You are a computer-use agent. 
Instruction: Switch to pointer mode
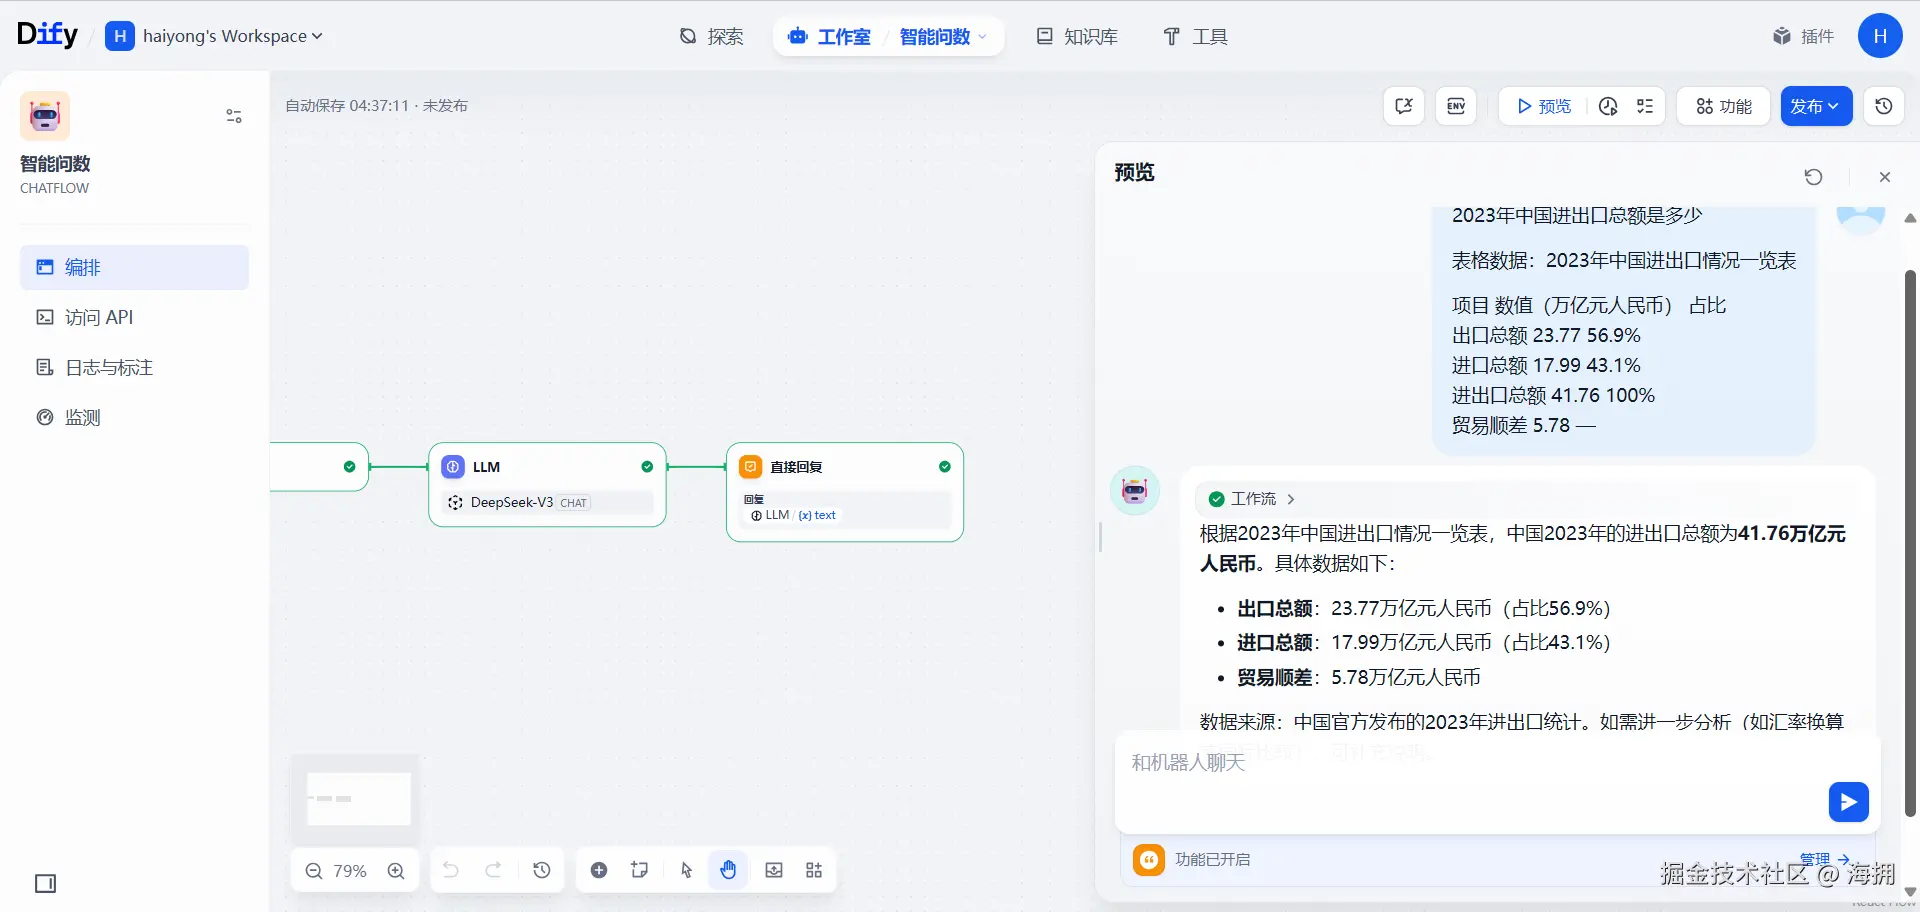[x=686, y=870]
